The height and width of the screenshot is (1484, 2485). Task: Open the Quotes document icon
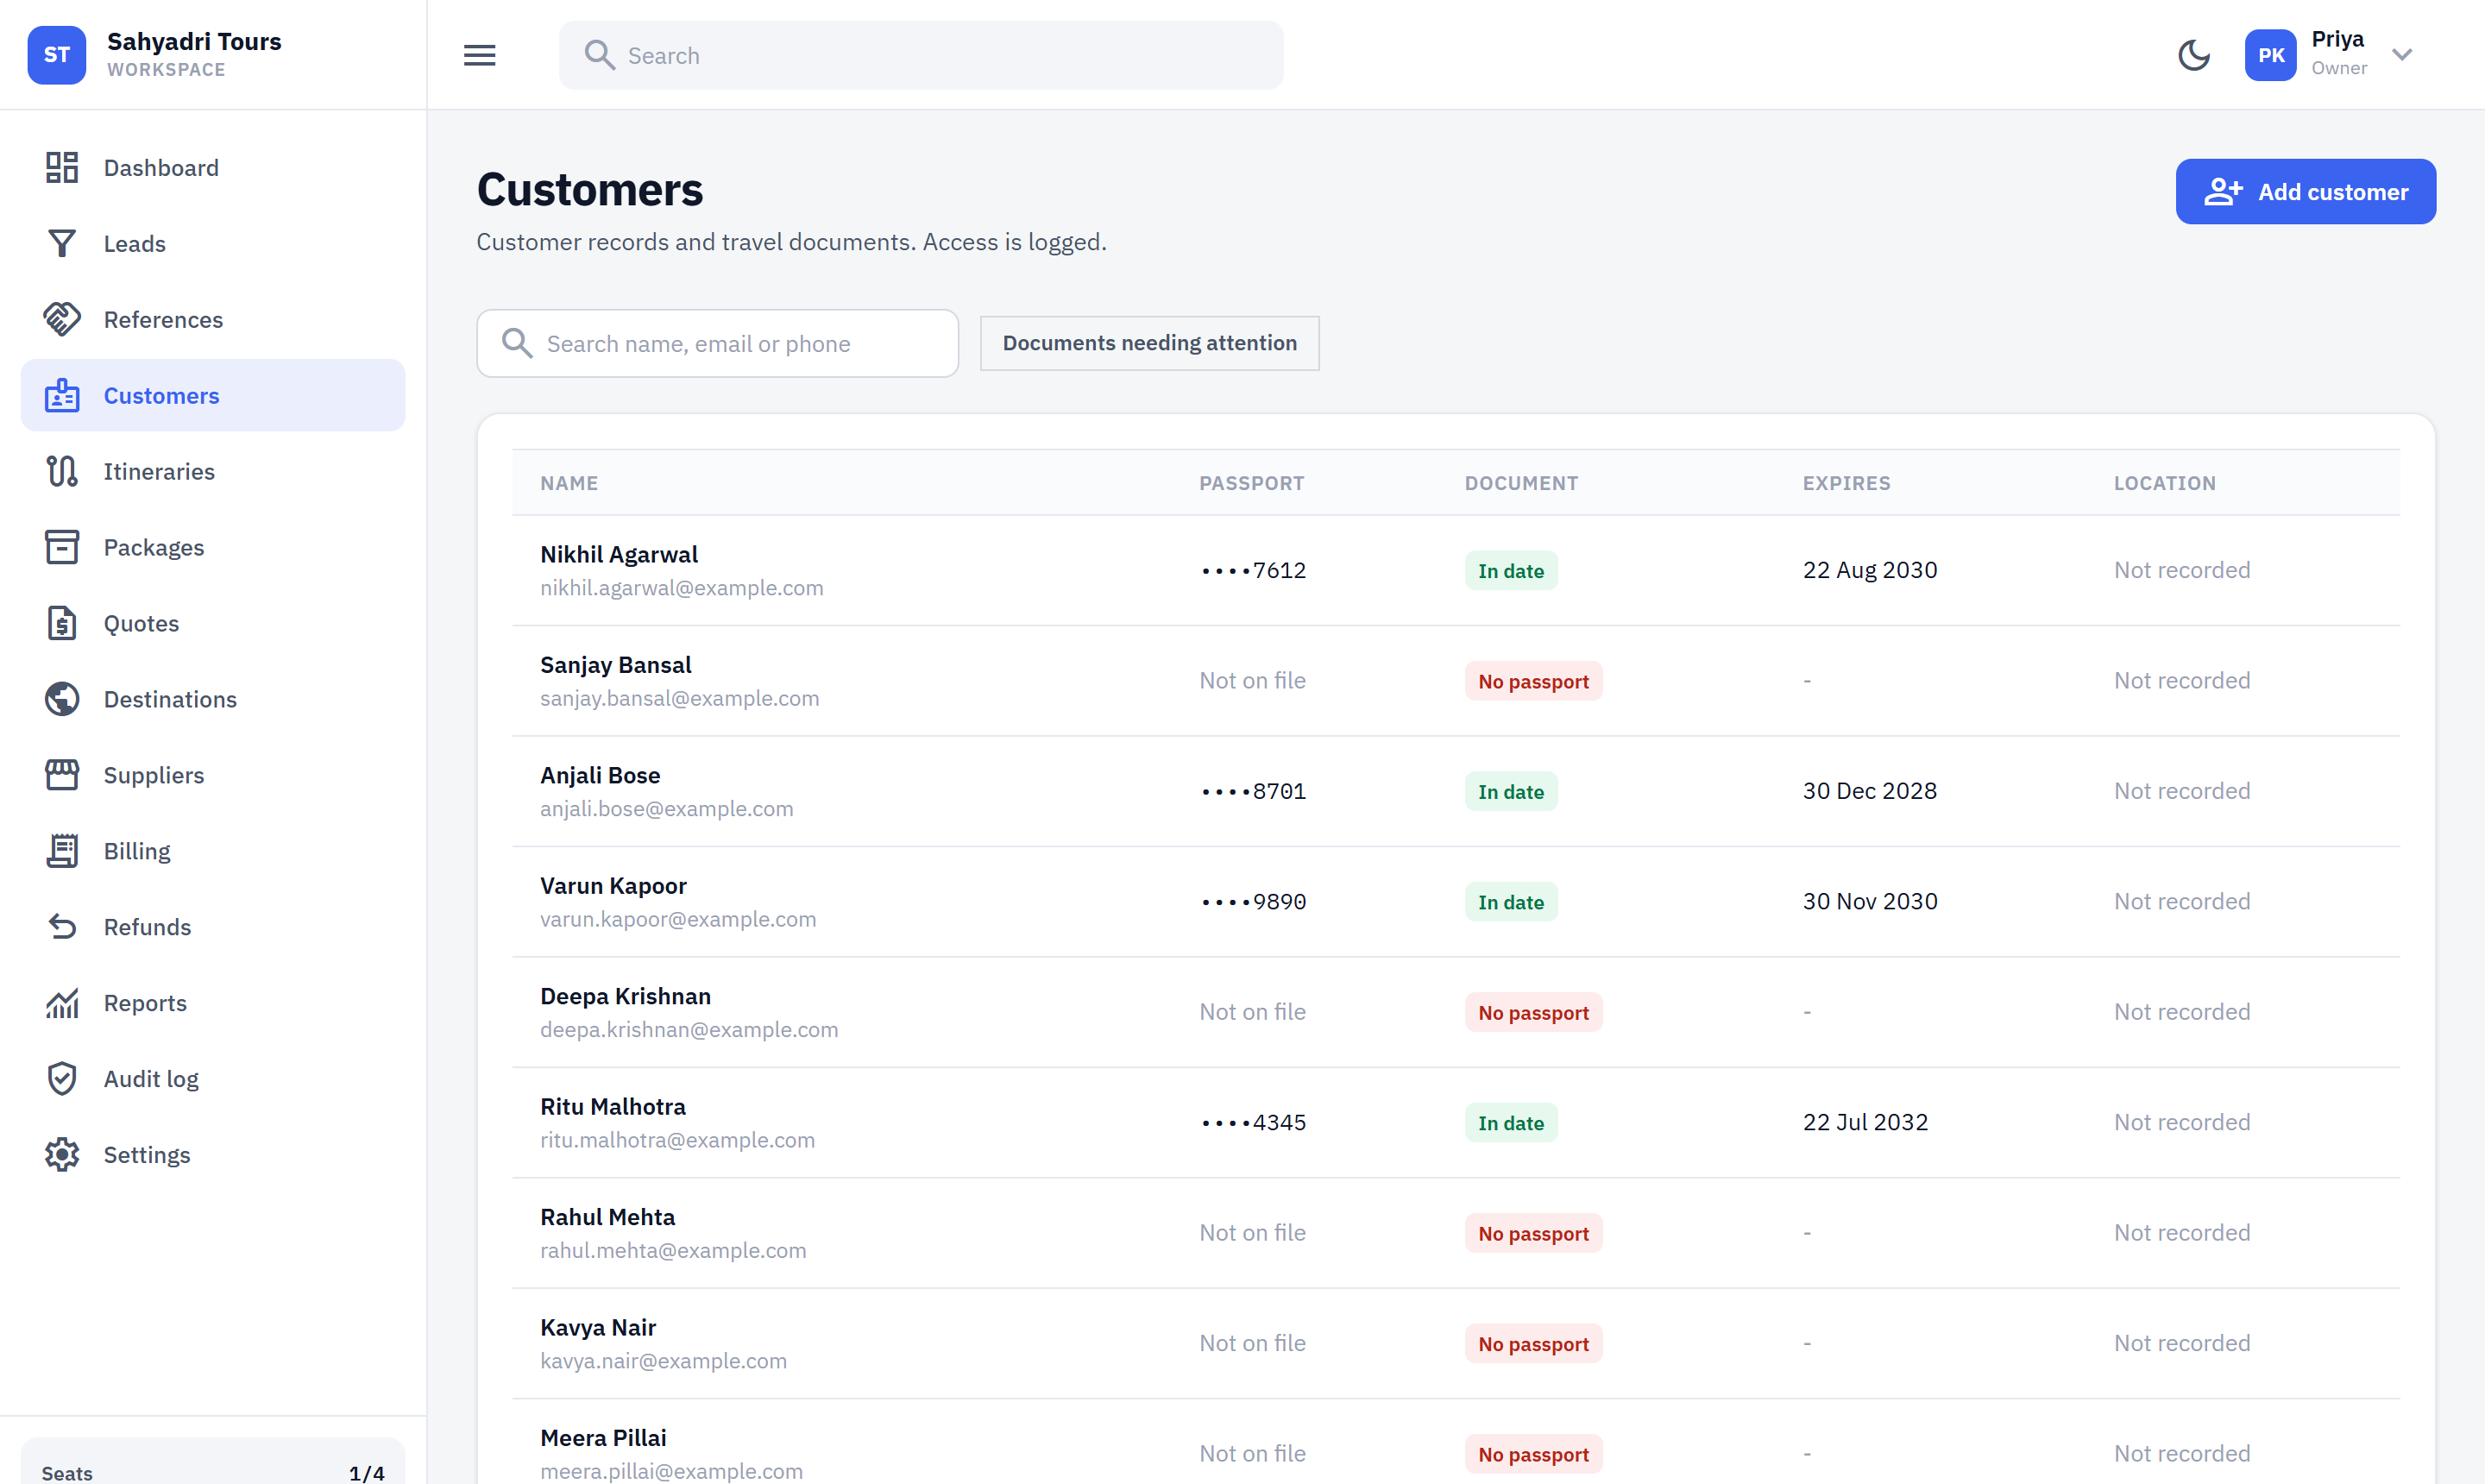click(62, 624)
